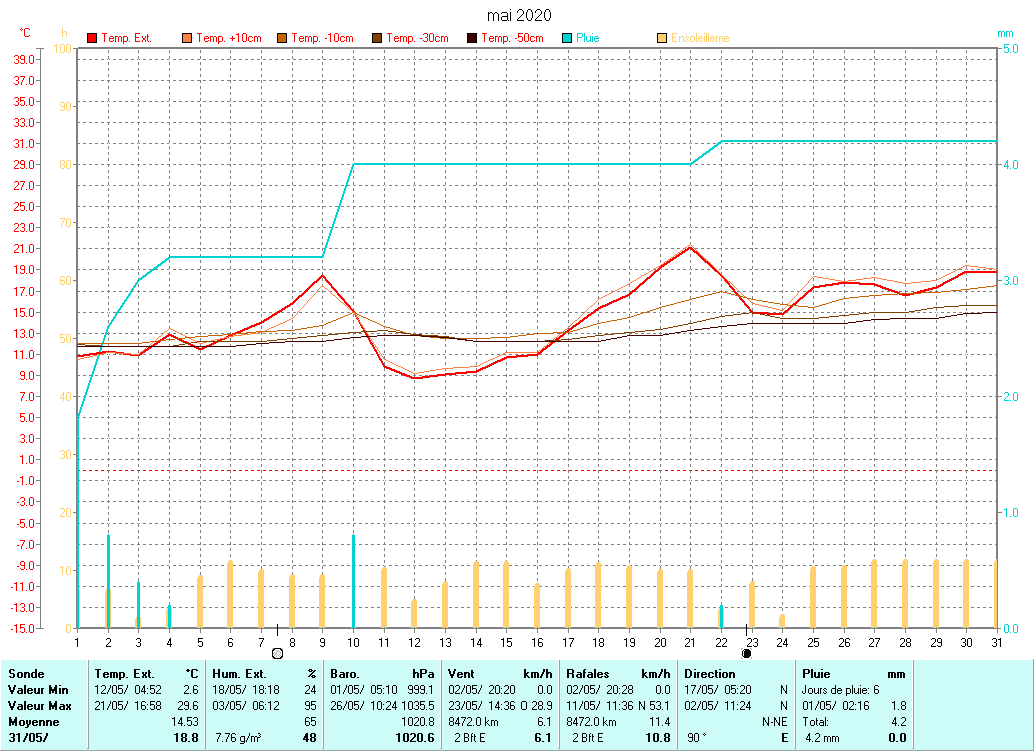The width and height of the screenshot is (1034, 751).
Task: Click the orange Temp. +10cm legend swatch
Action: (x=187, y=38)
